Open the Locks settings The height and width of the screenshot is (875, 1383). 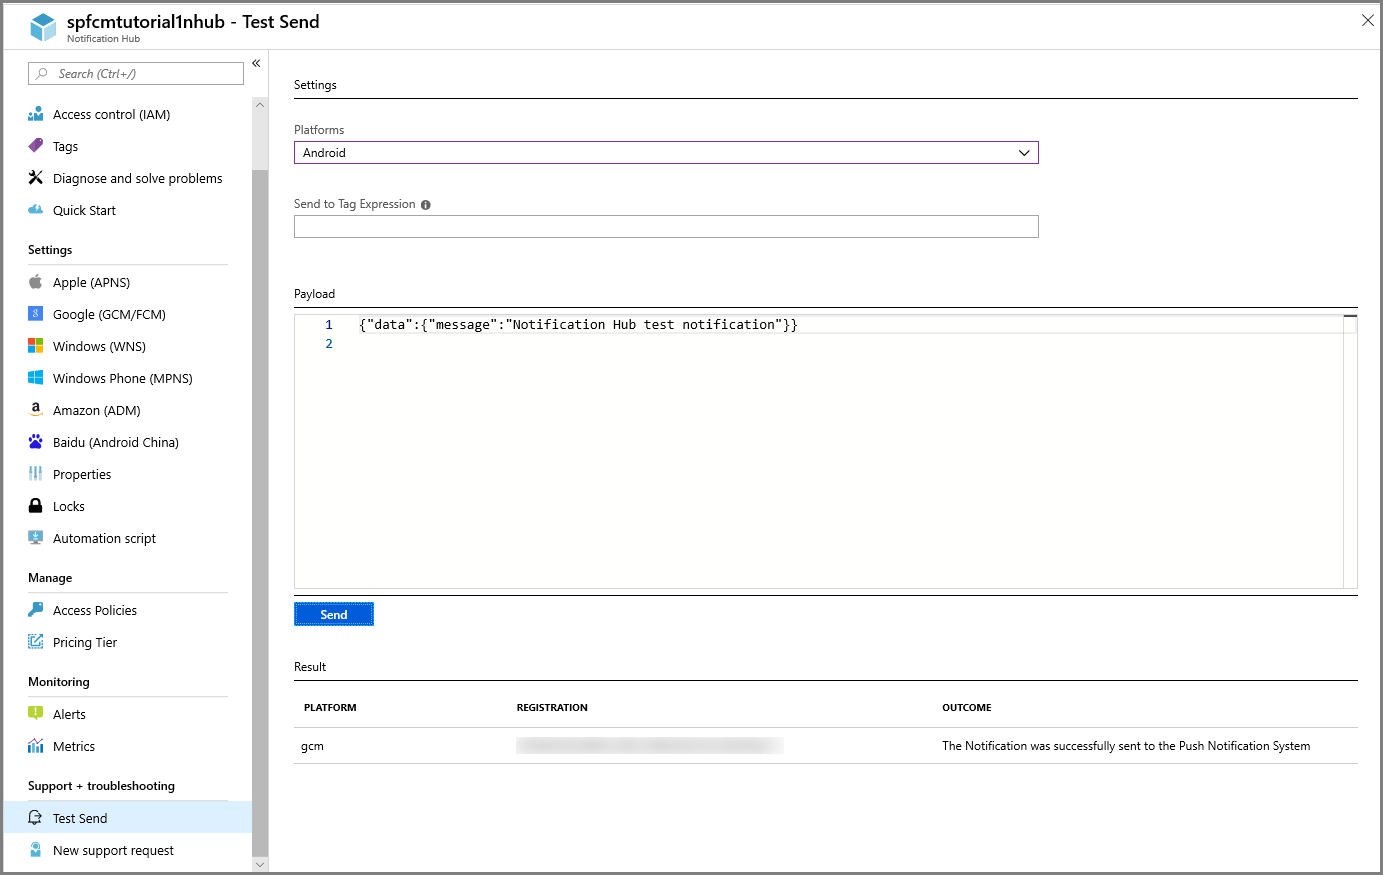point(68,506)
